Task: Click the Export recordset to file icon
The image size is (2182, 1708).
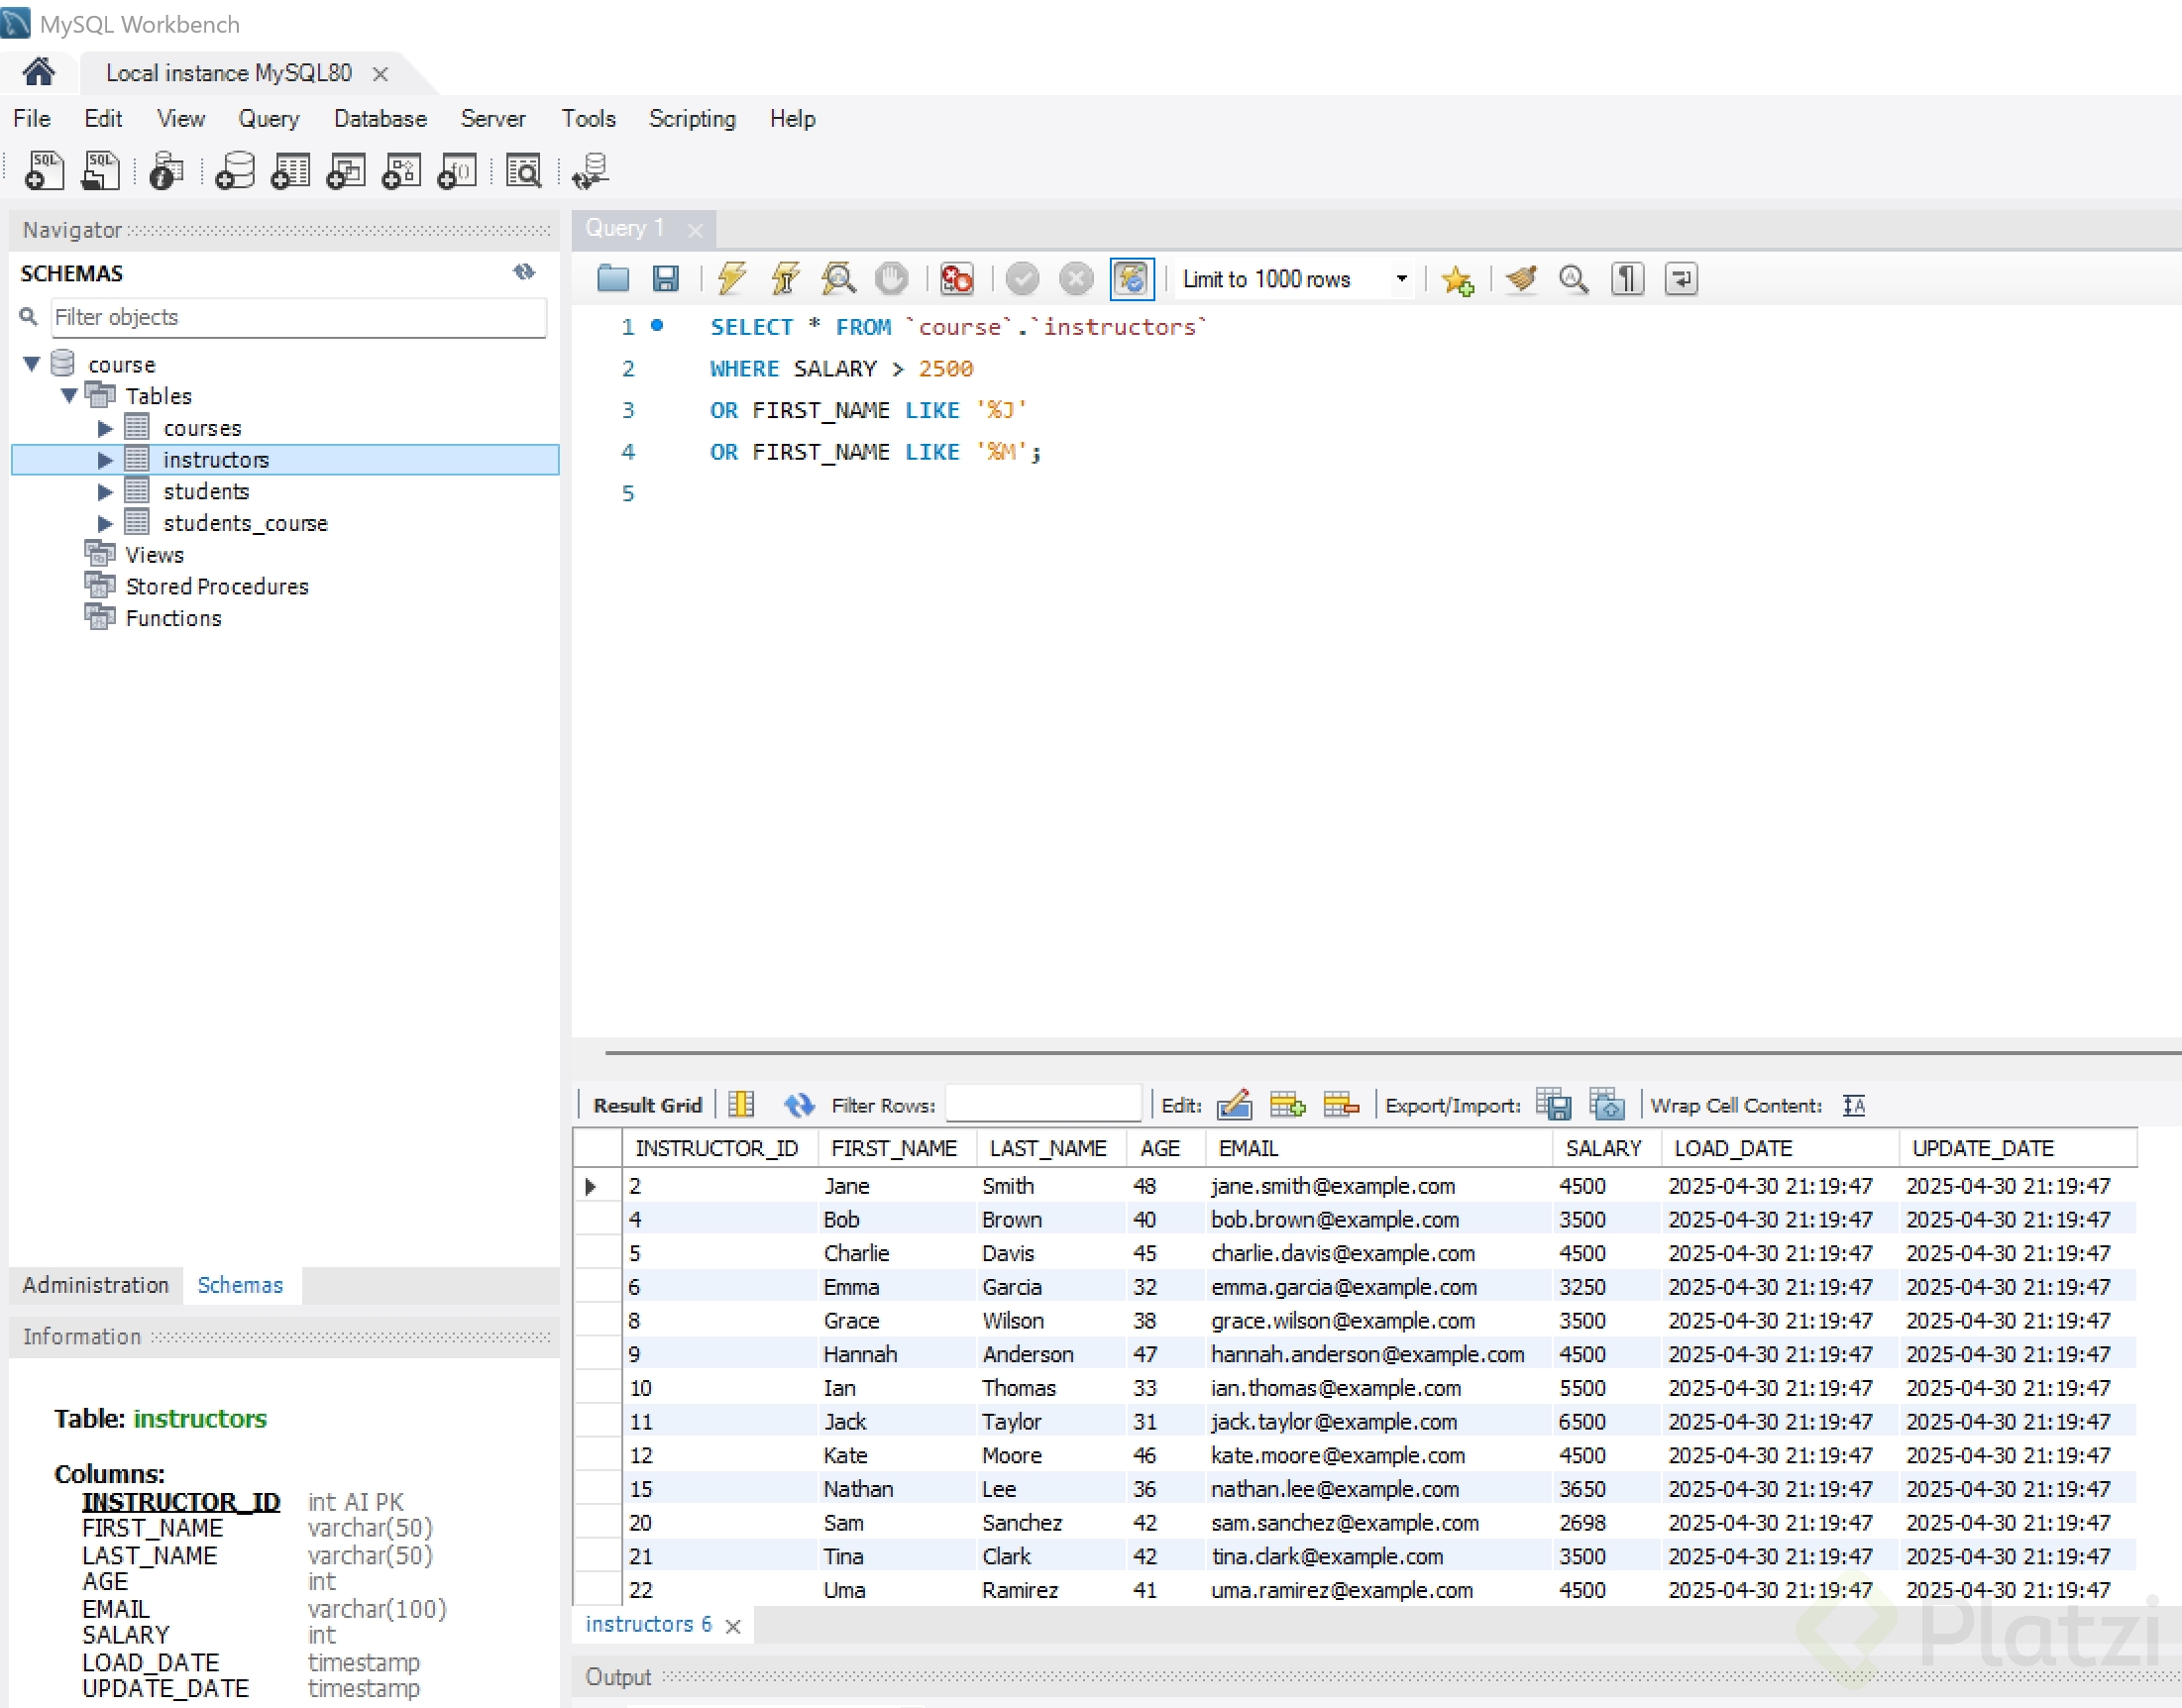Action: tap(1553, 1105)
